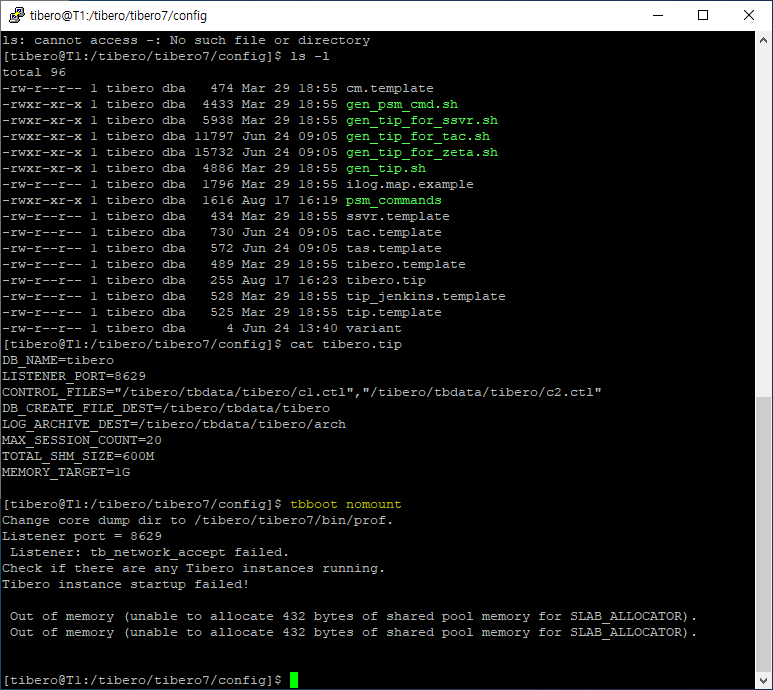Click the 'Jun 24 13:40' timestamp
The image size is (773, 690).
[x=290, y=329]
